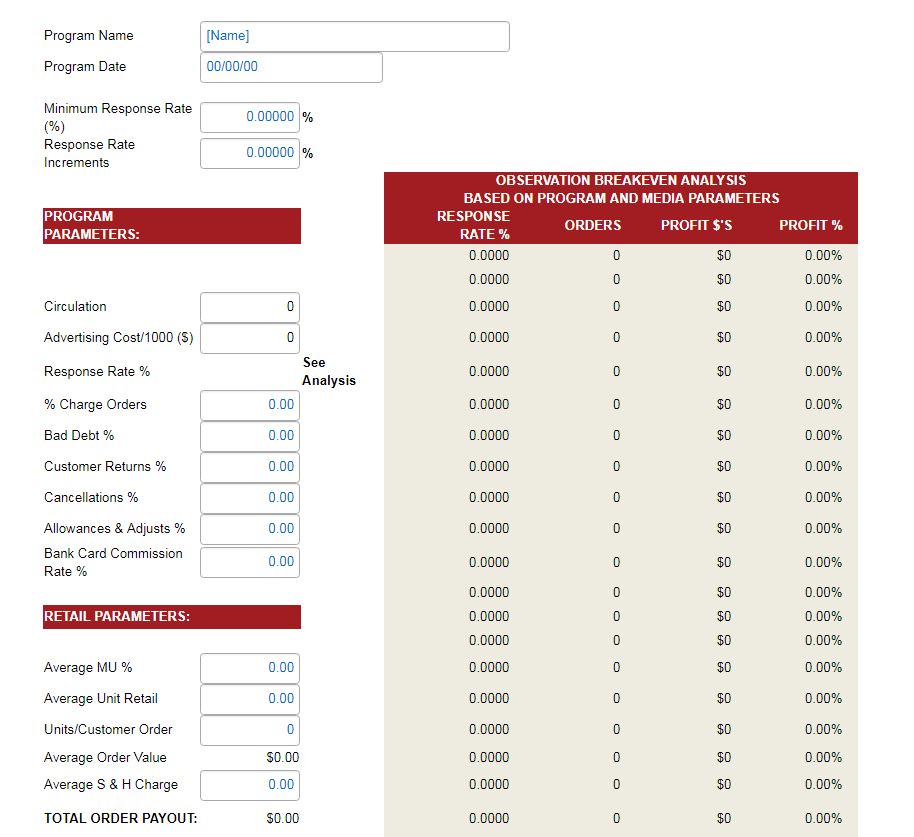Viewport: 914px width, 837px height.
Task: Click the PROFIT $'S column header
Action: [696, 225]
